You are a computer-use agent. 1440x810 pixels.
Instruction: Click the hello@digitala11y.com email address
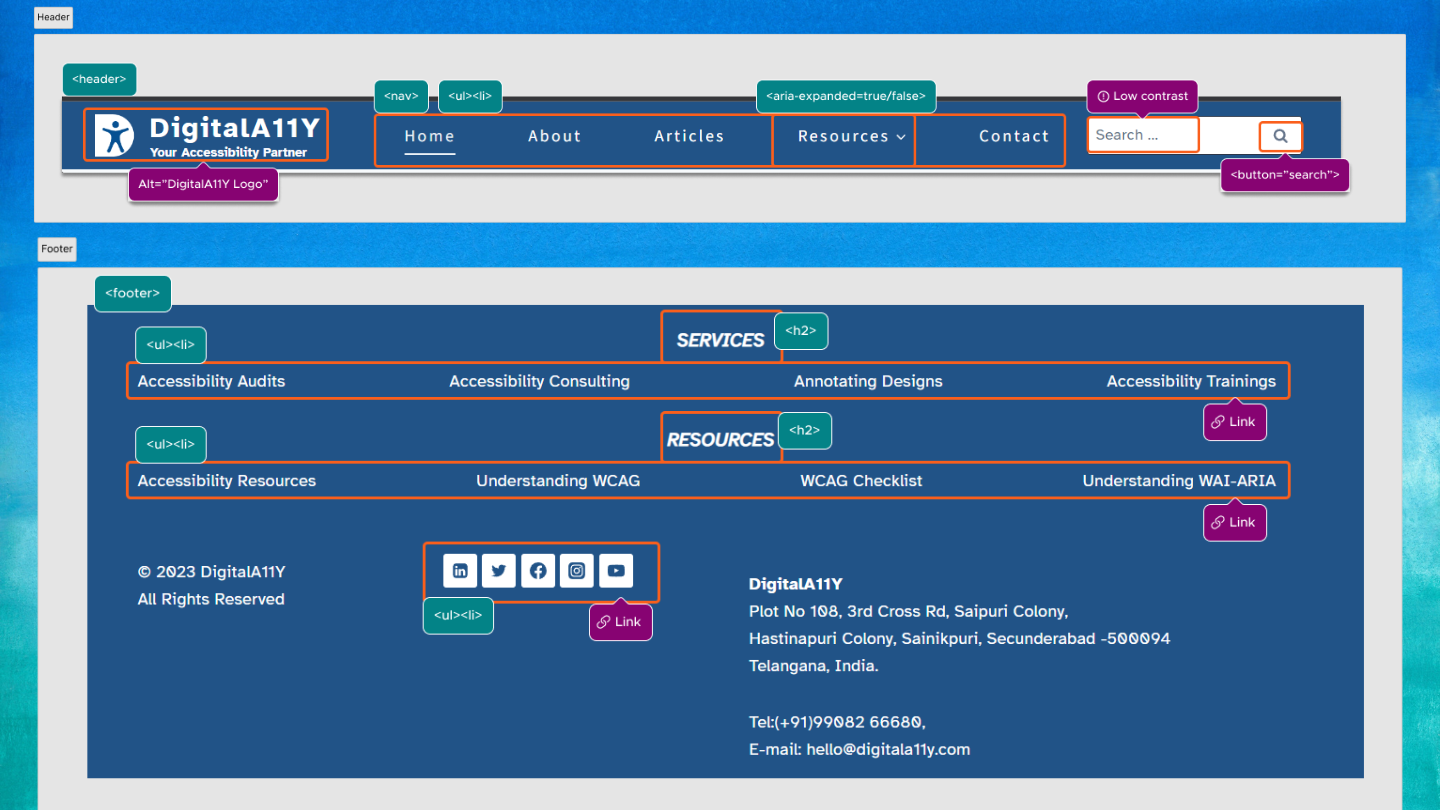(888, 749)
